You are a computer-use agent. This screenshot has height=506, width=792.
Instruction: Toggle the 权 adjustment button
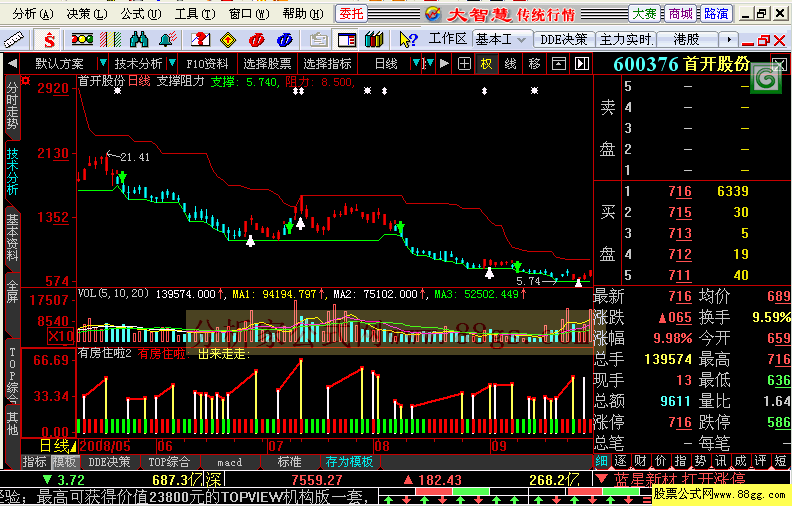point(486,64)
